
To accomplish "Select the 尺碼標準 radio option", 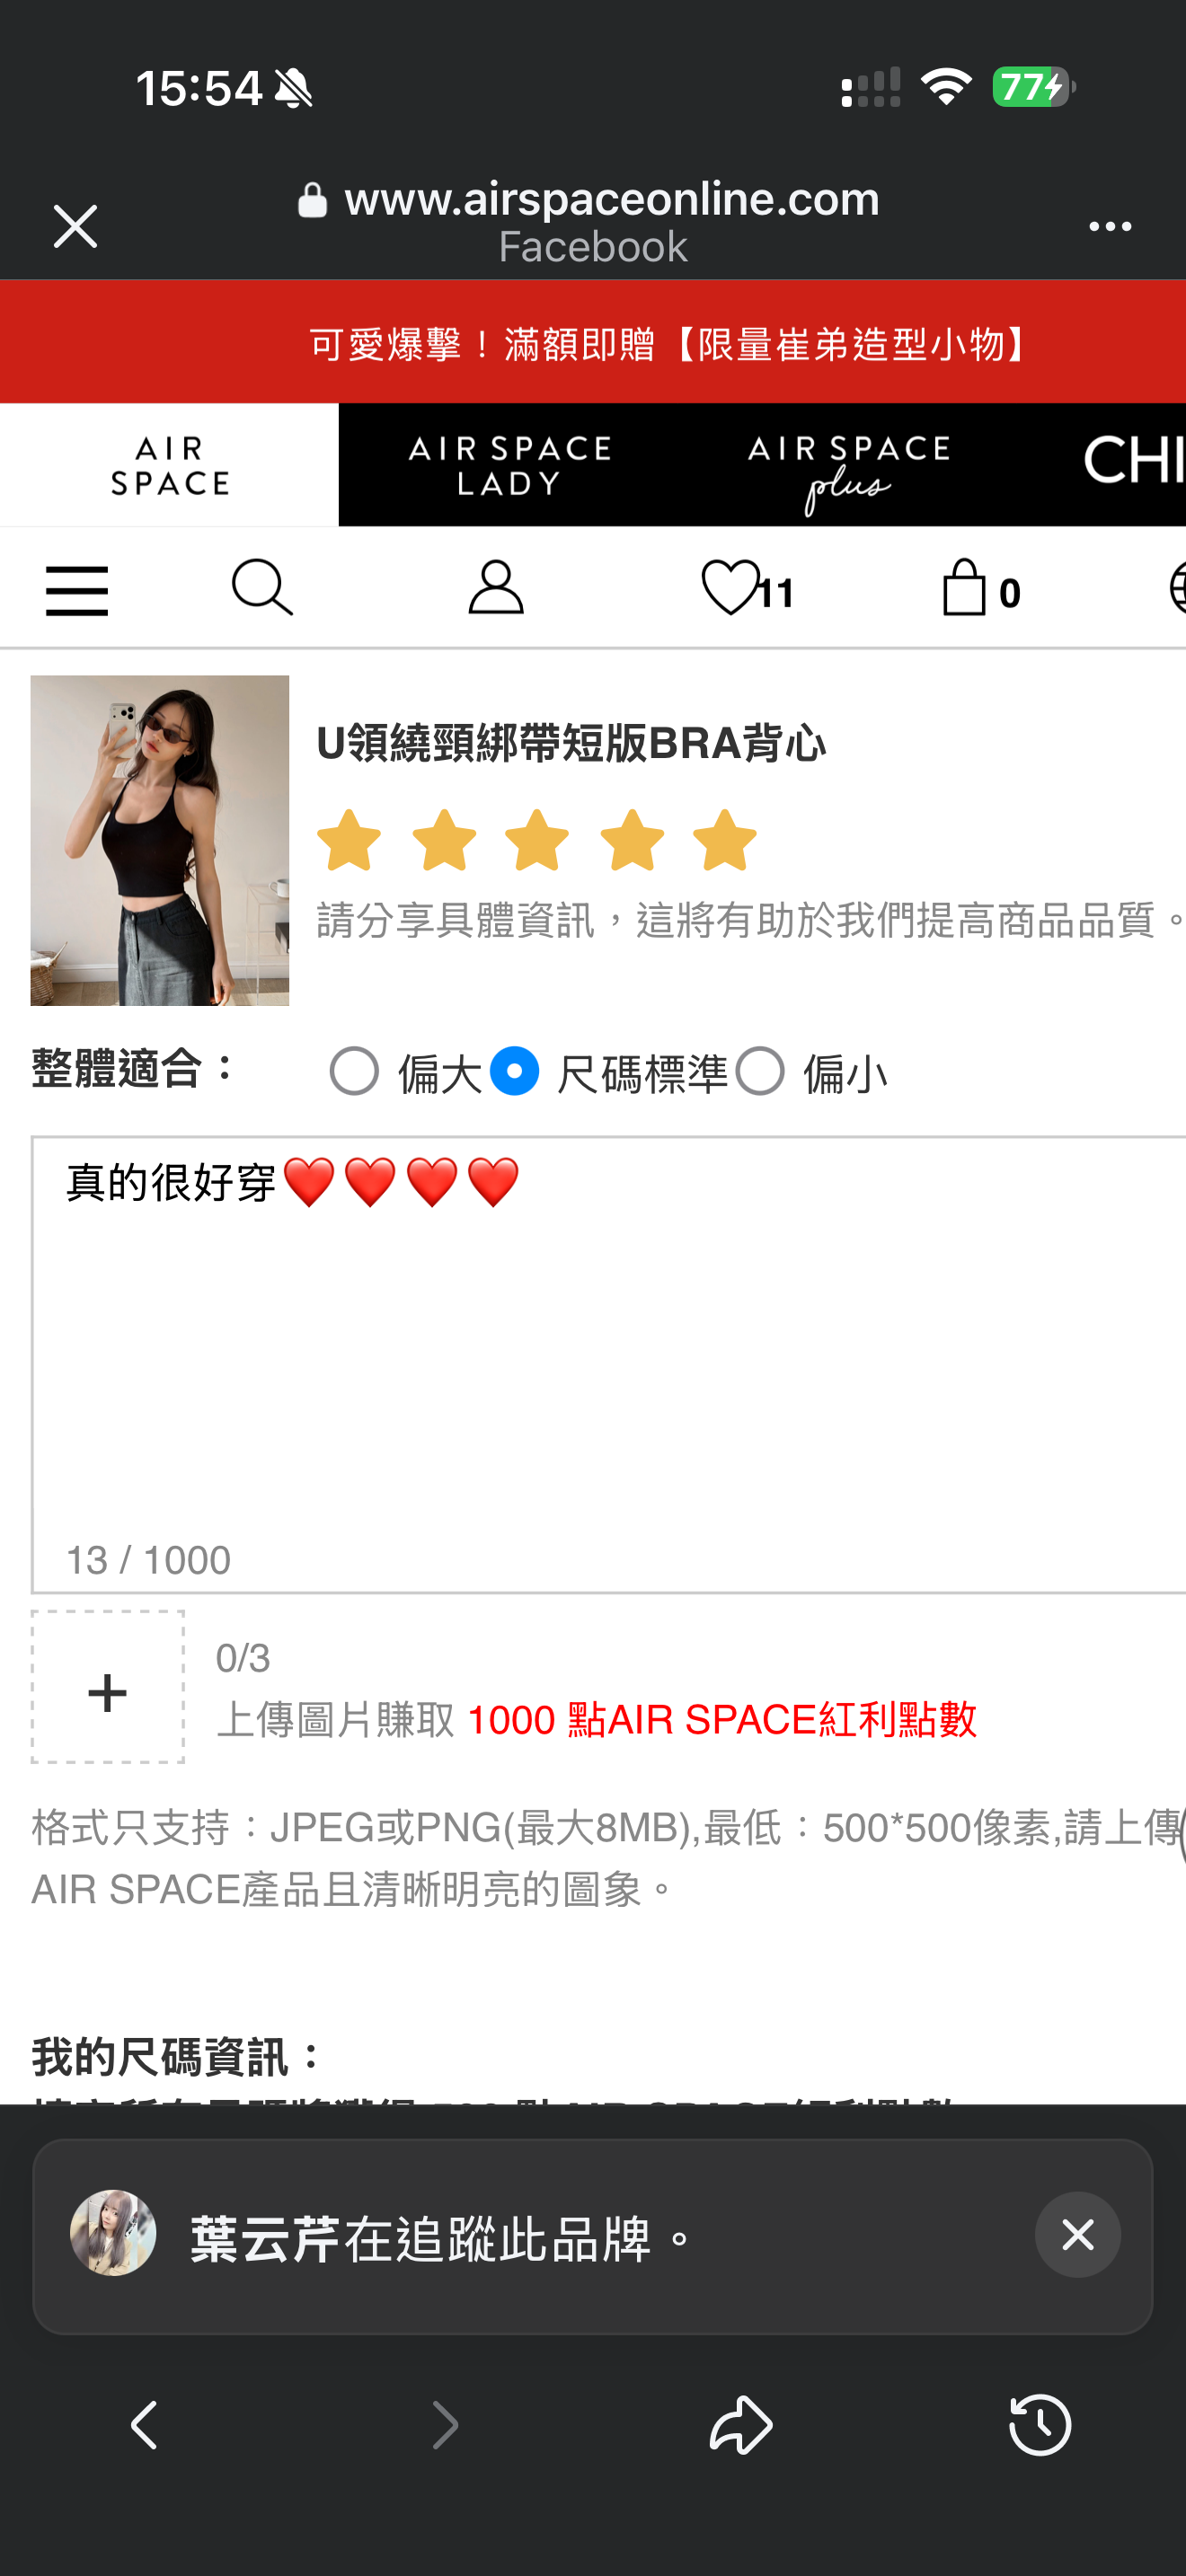I will coord(515,1072).
